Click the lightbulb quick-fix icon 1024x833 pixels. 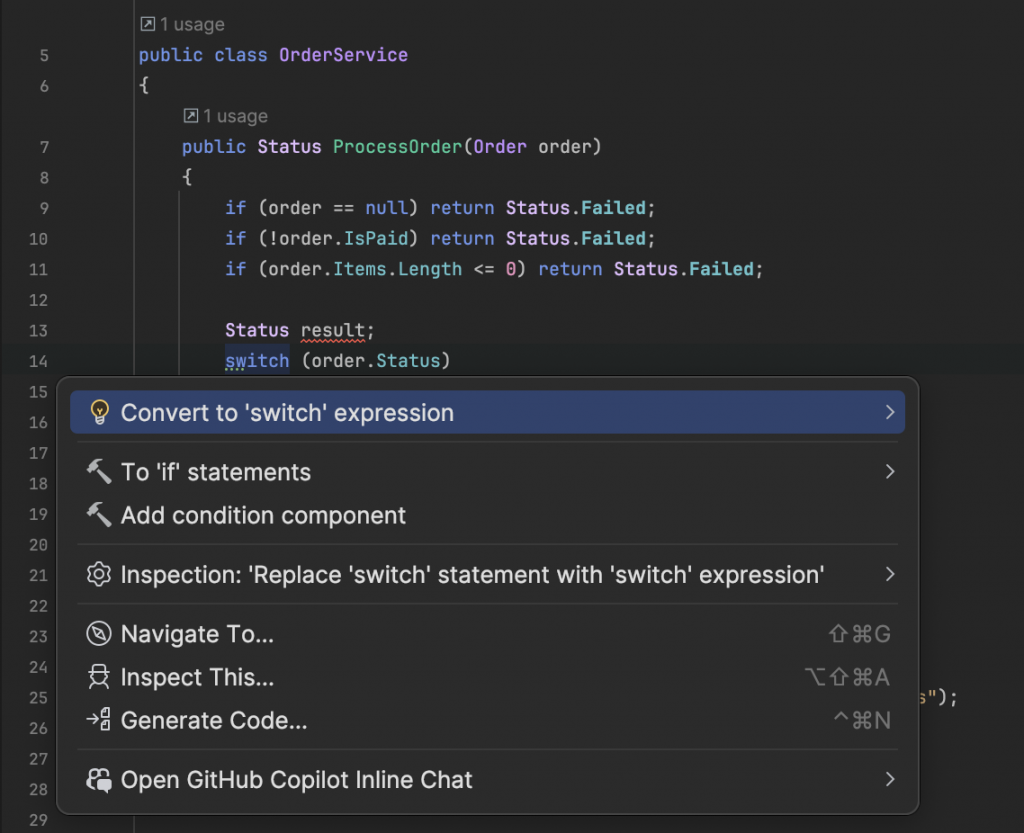(99, 413)
